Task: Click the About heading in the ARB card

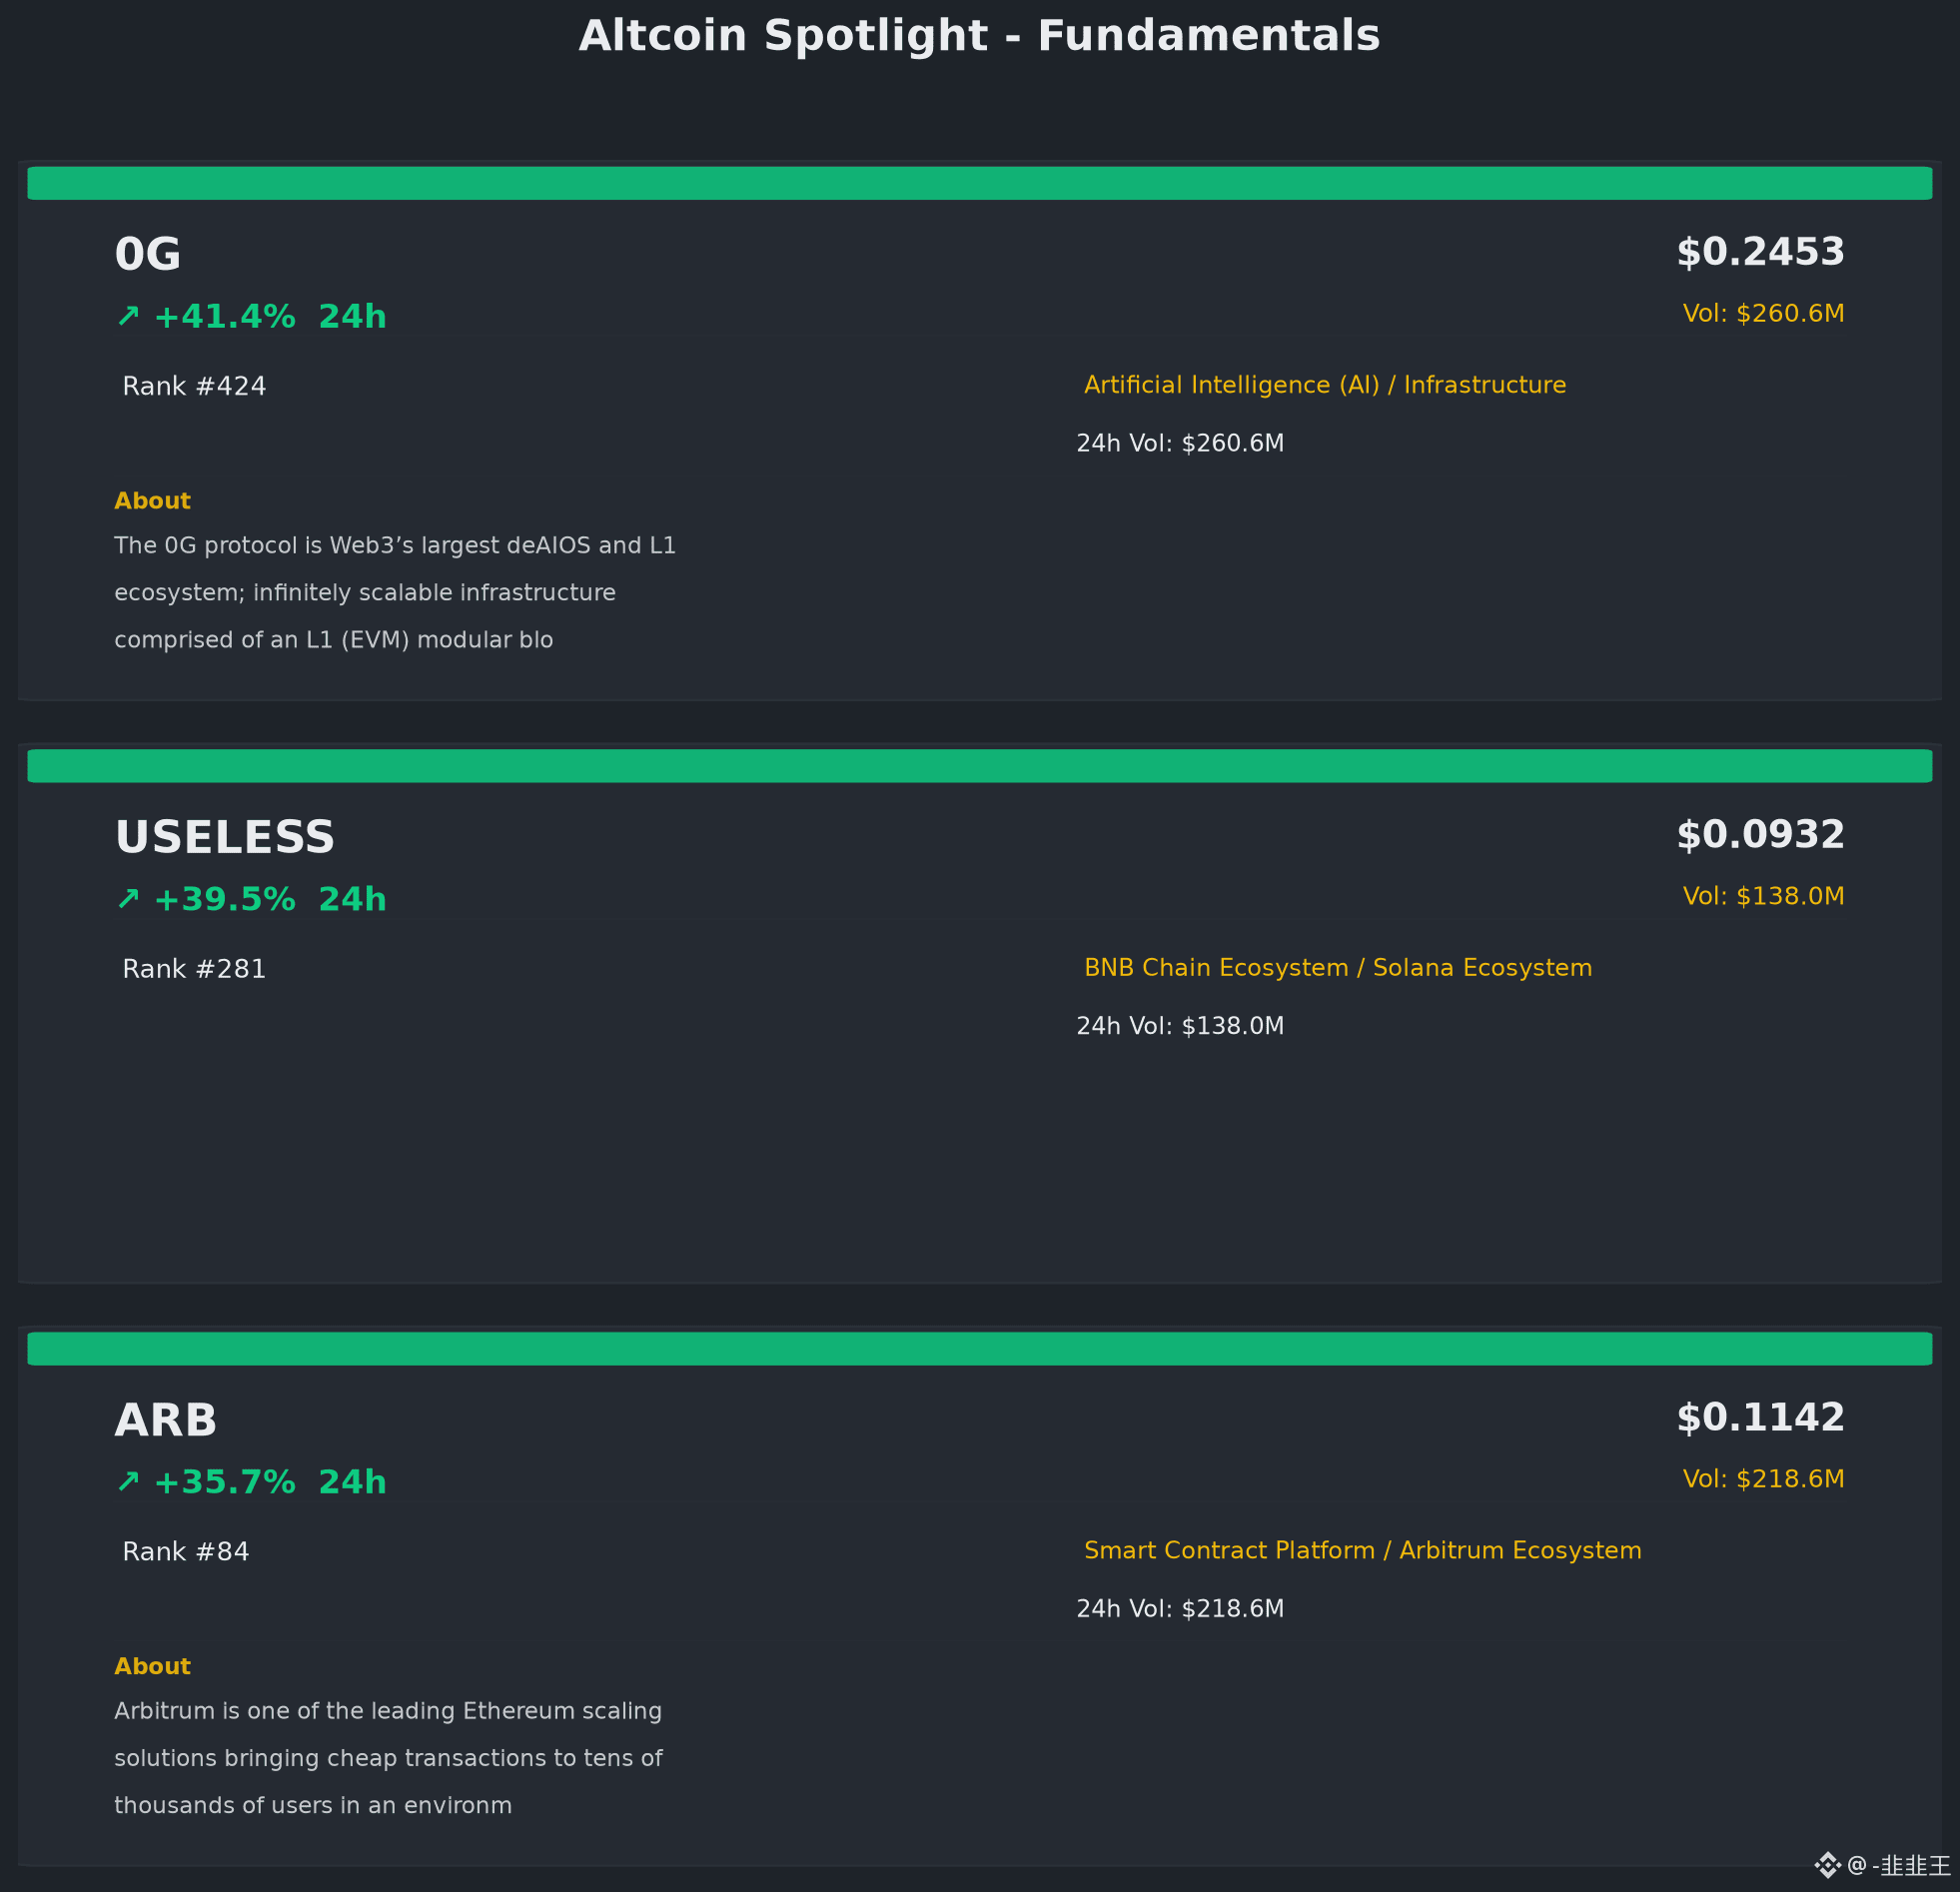Action: [152, 1666]
